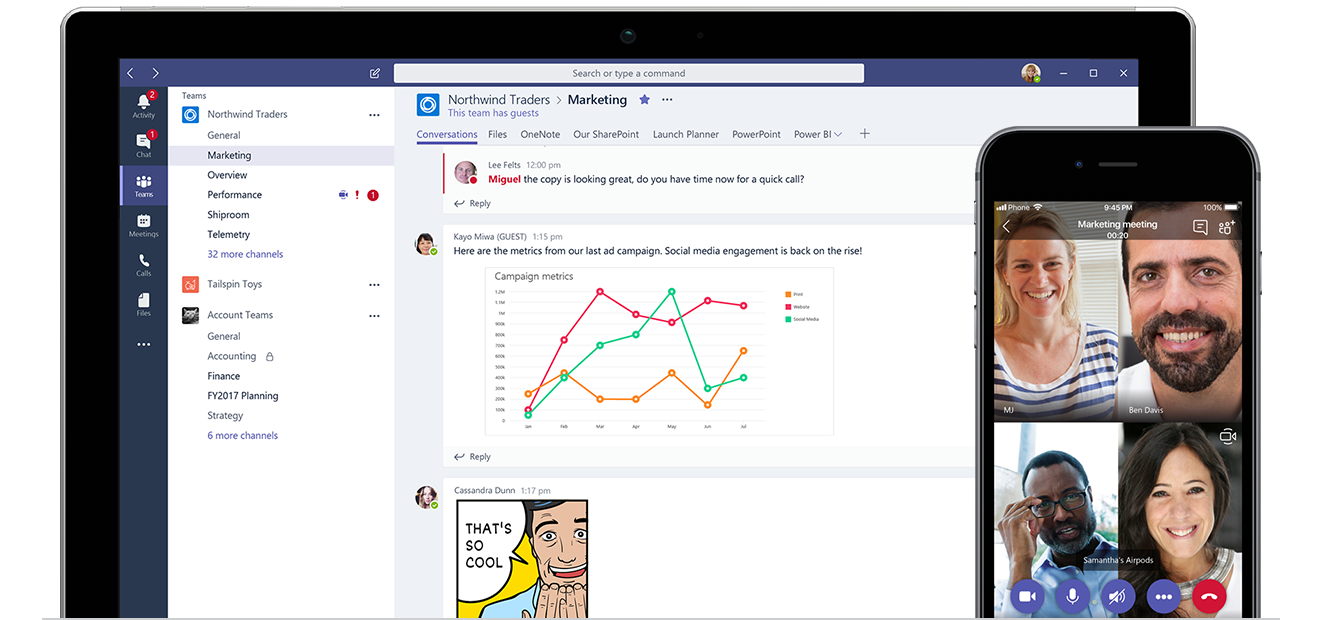This screenshot has height=620, width=1320.
Task: Open the user profile avatar
Action: point(1031,73)
